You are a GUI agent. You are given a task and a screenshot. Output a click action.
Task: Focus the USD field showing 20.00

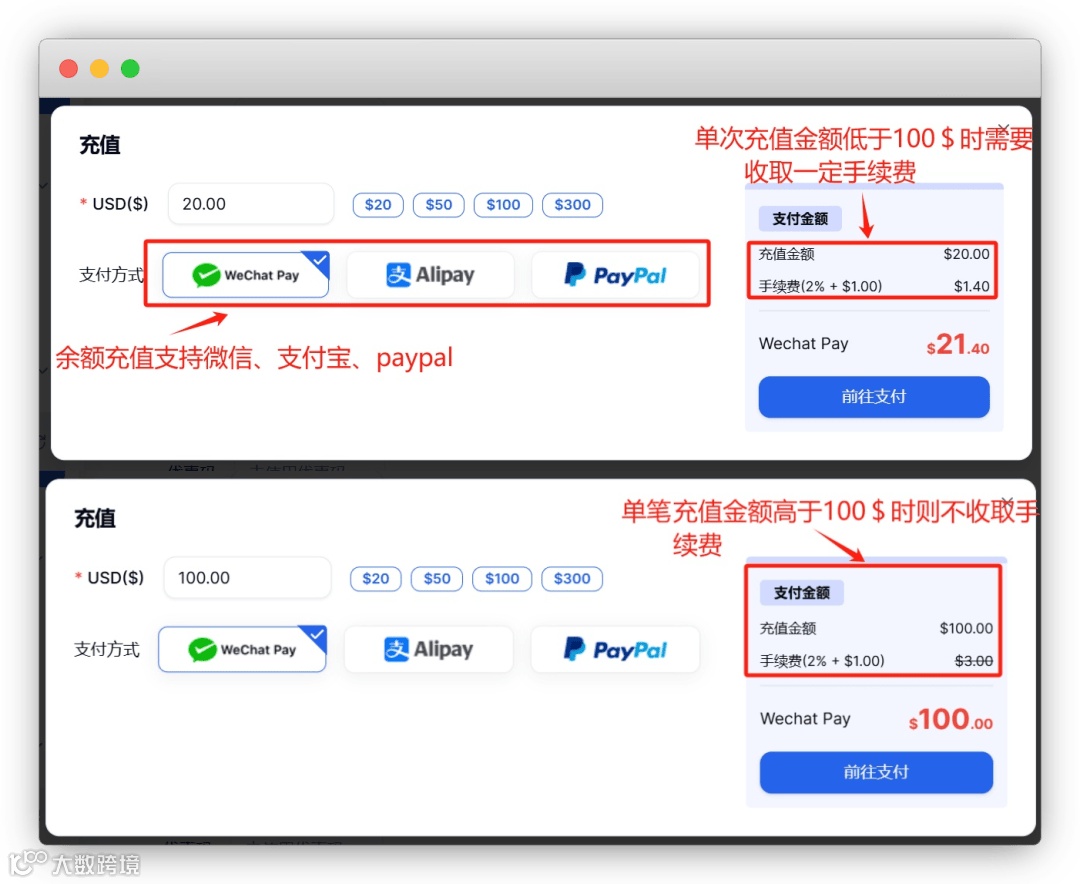251,204
